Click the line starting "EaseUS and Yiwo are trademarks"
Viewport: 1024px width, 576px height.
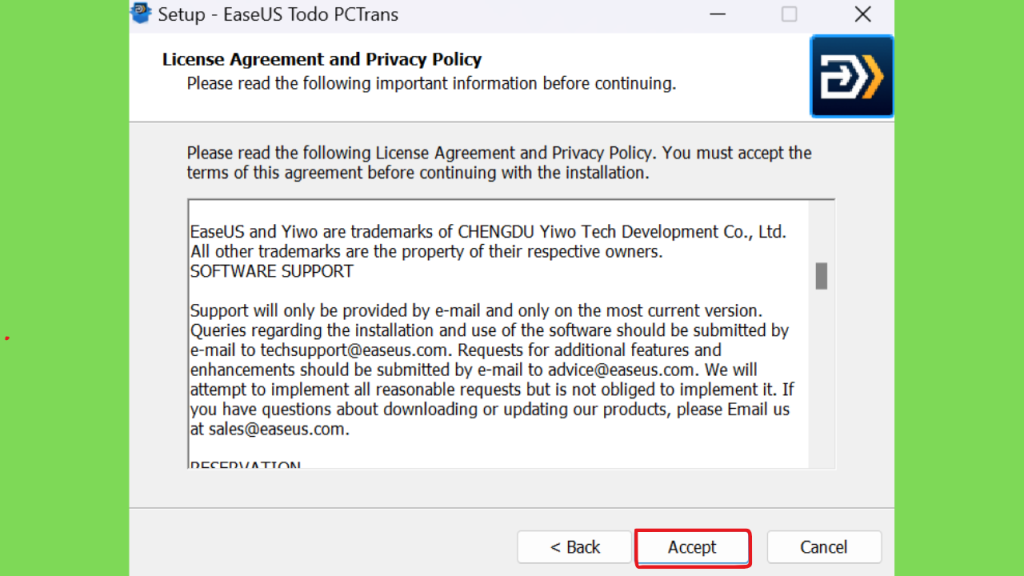(x=488, y=232)
